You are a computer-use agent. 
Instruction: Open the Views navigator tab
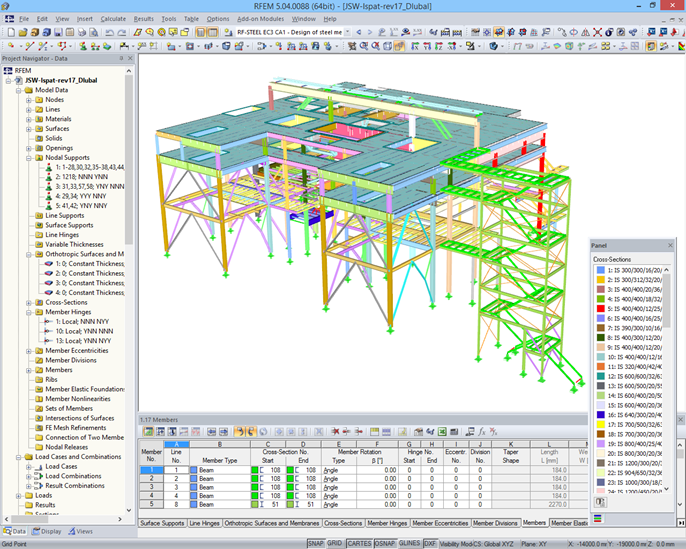[x=80, y=532]
